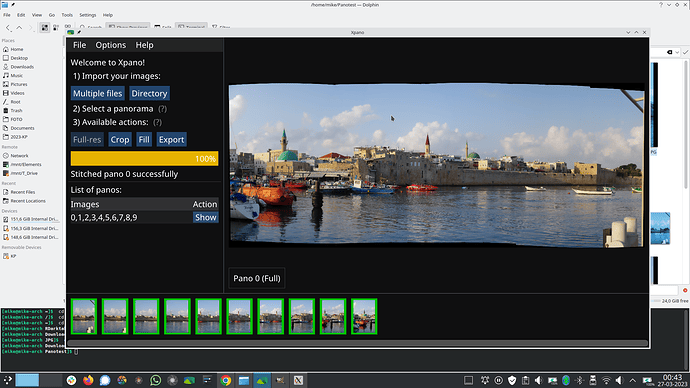Go back in Dolphin toolbar
Screen dimensions: 690x388
point(8,27)
